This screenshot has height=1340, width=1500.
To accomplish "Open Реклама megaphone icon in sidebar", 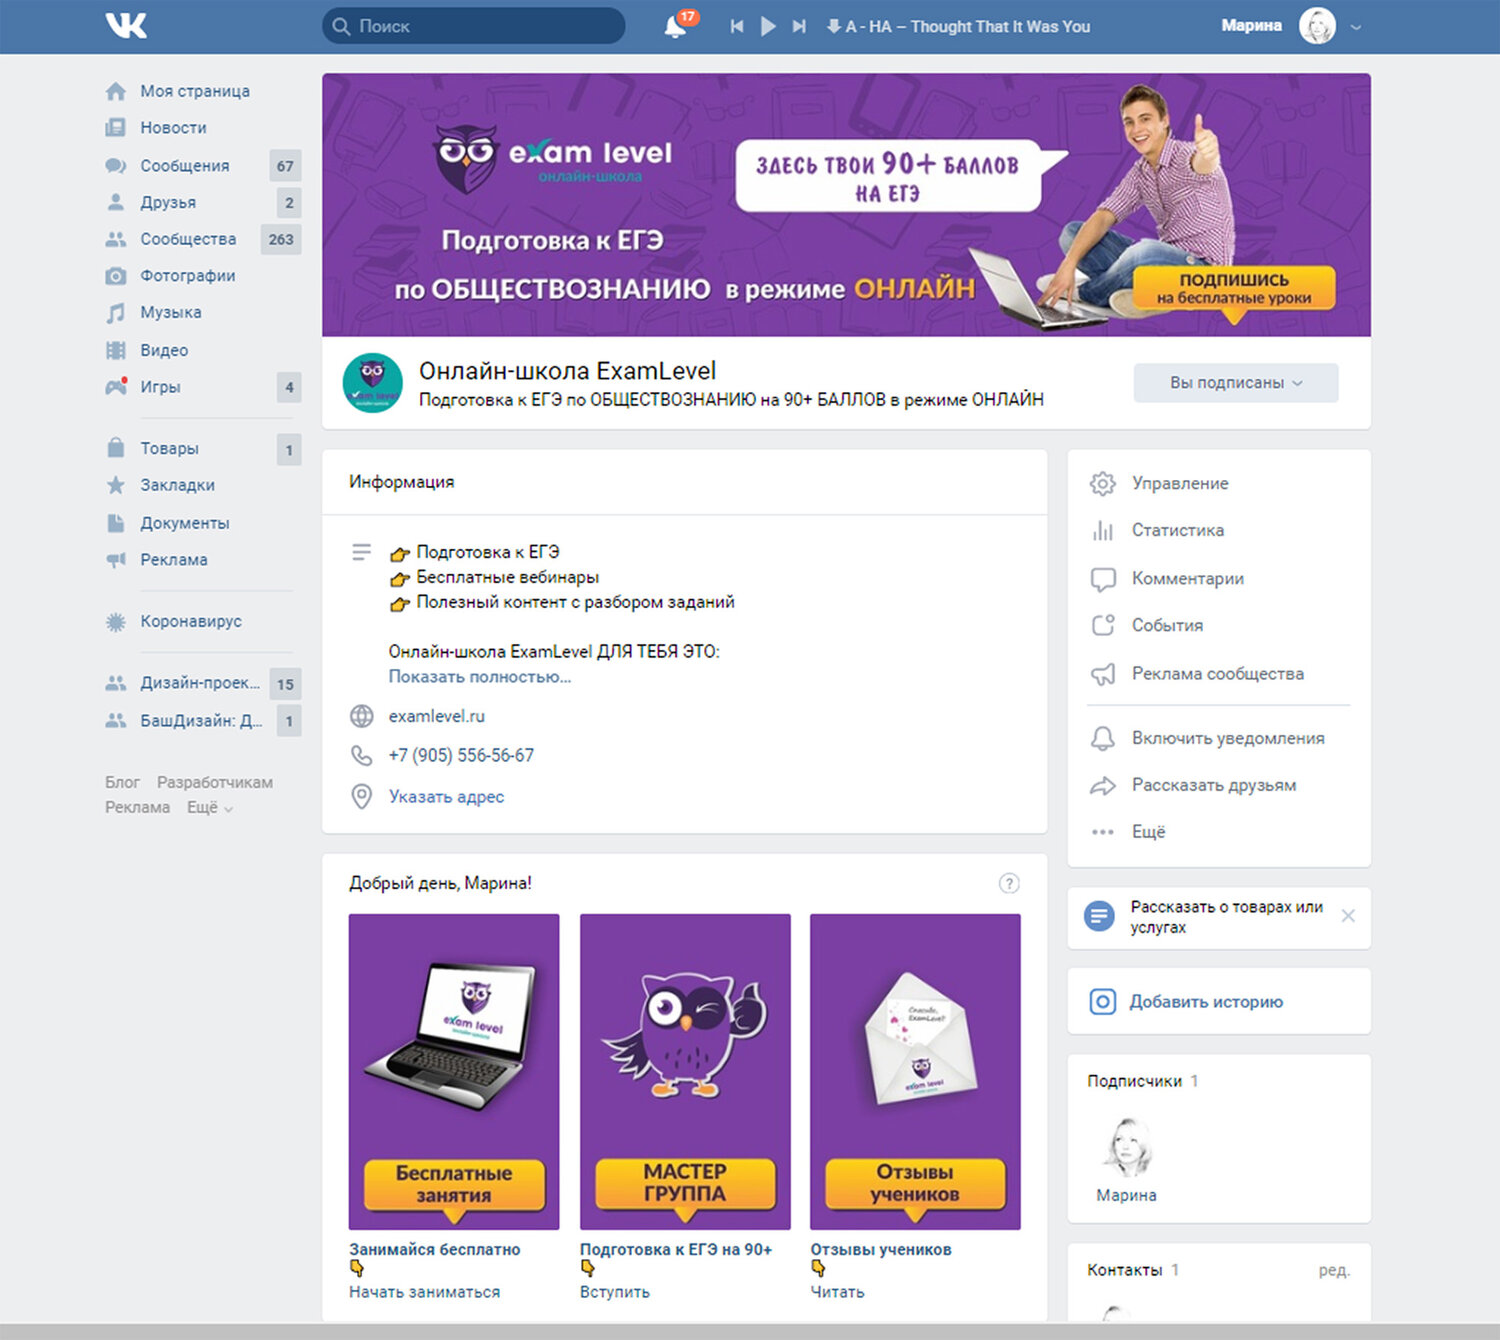I will pyautogui.click(x=116, y=560).
